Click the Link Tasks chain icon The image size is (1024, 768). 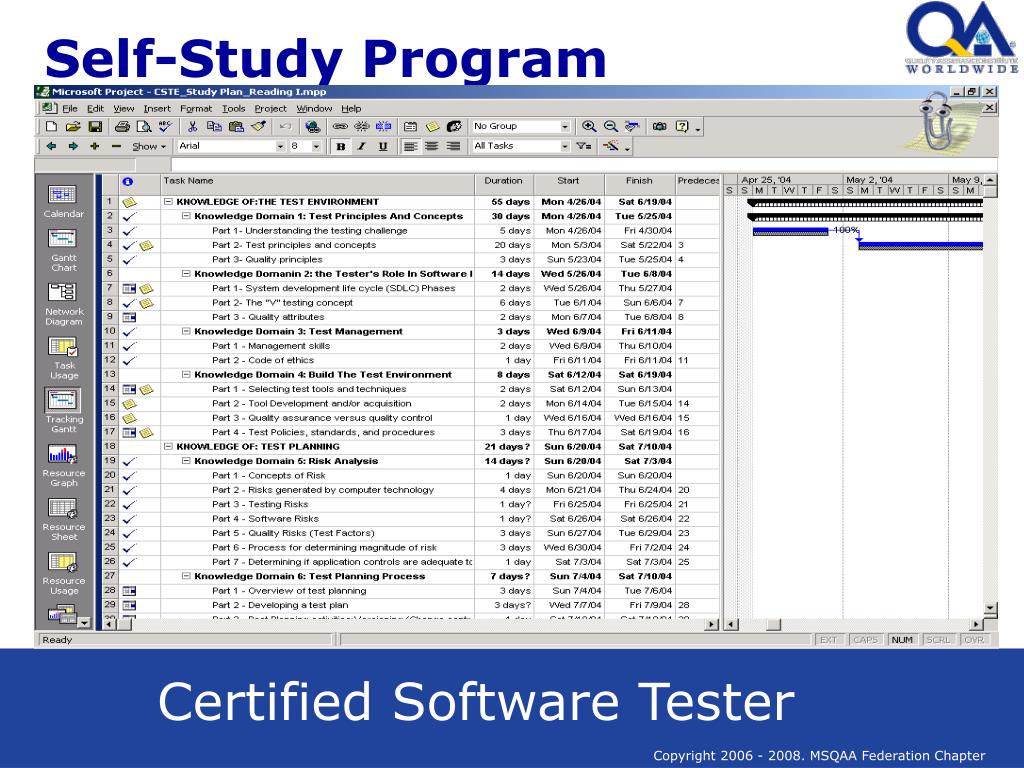click(x=339, y=127)
